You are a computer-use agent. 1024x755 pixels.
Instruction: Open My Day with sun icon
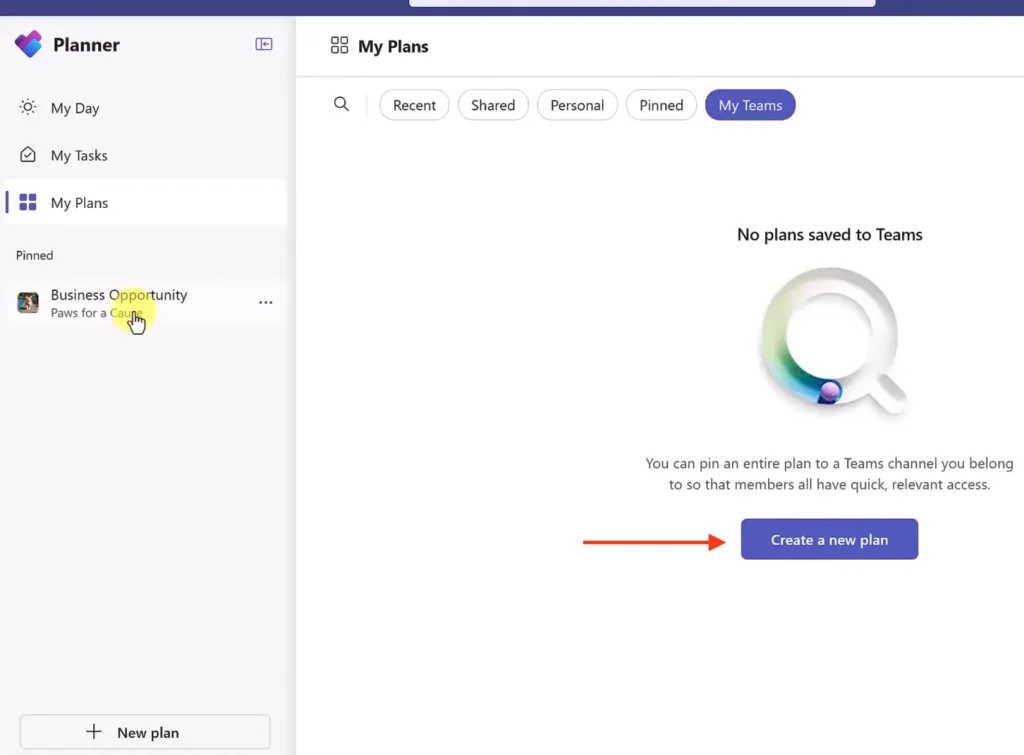(x=74, y=108)
